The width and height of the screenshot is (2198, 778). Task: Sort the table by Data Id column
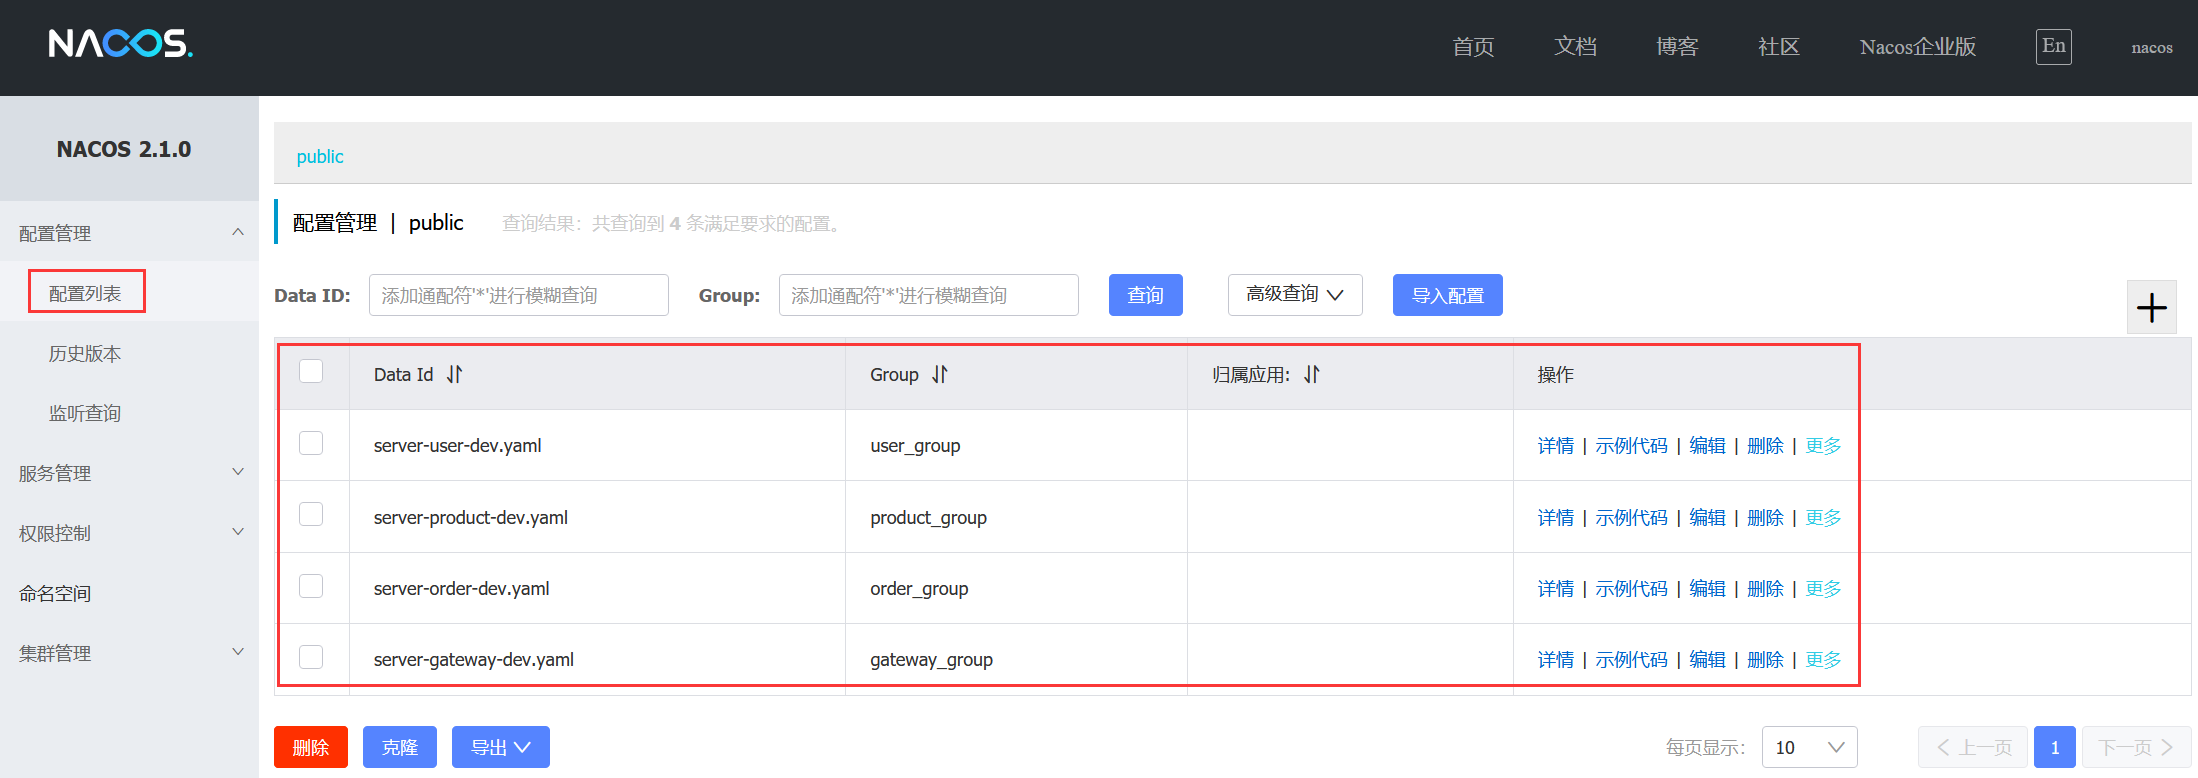coord(455,374)
